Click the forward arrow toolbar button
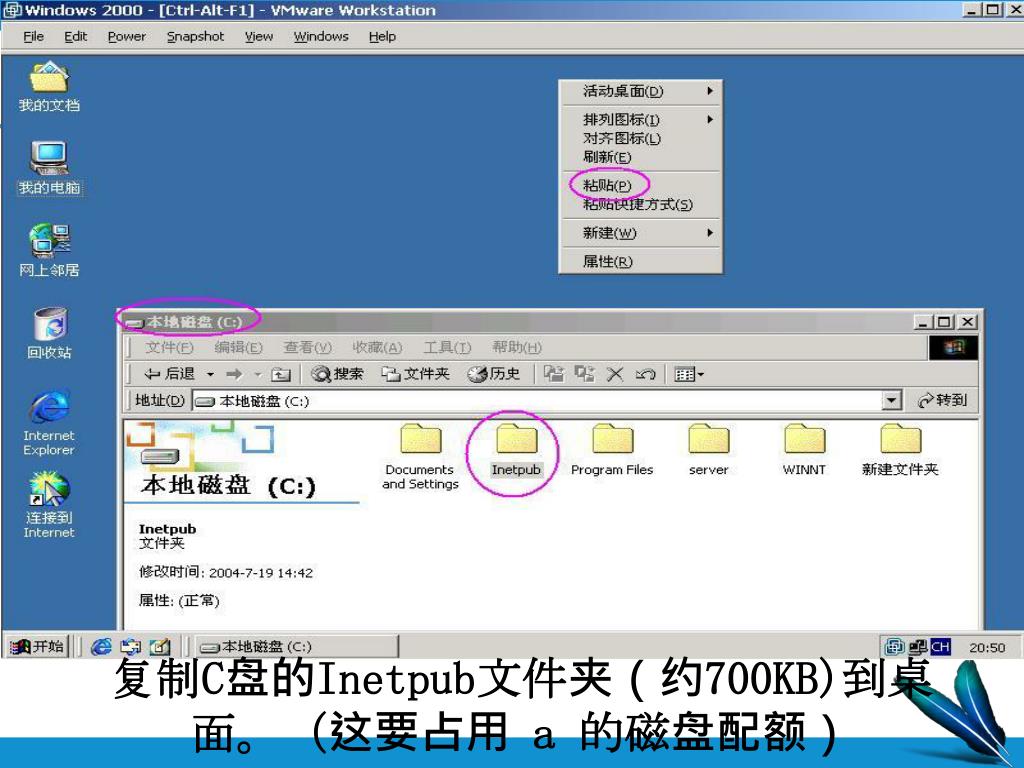Image resolution: width=1024 pixels, height=768 pixels. [x=234, y=374]
